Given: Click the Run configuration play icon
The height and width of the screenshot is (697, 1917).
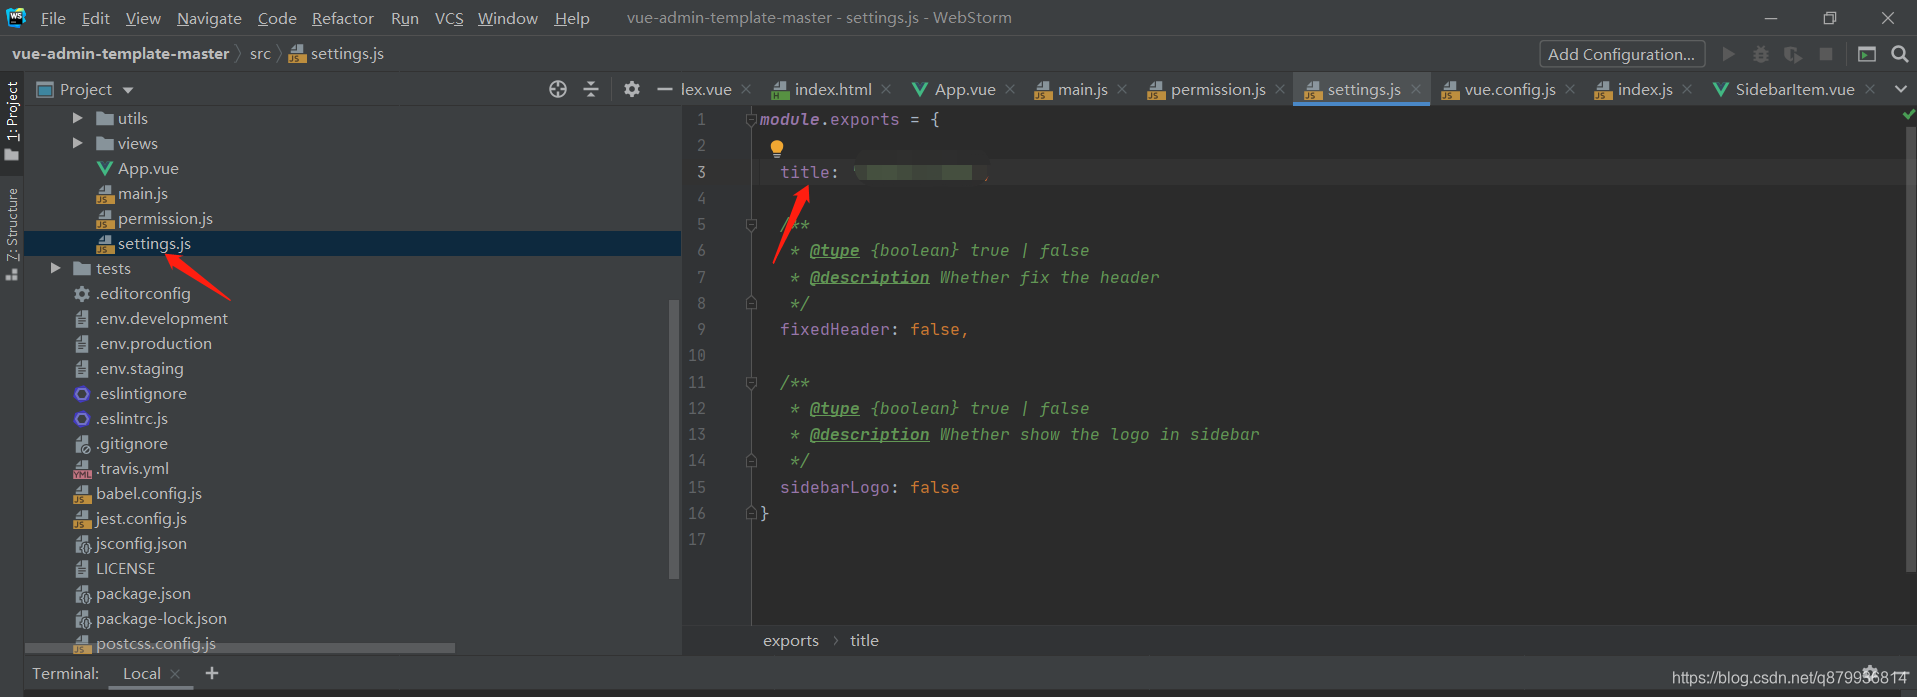Looking at the screenshot, I should coord(1728,54).
